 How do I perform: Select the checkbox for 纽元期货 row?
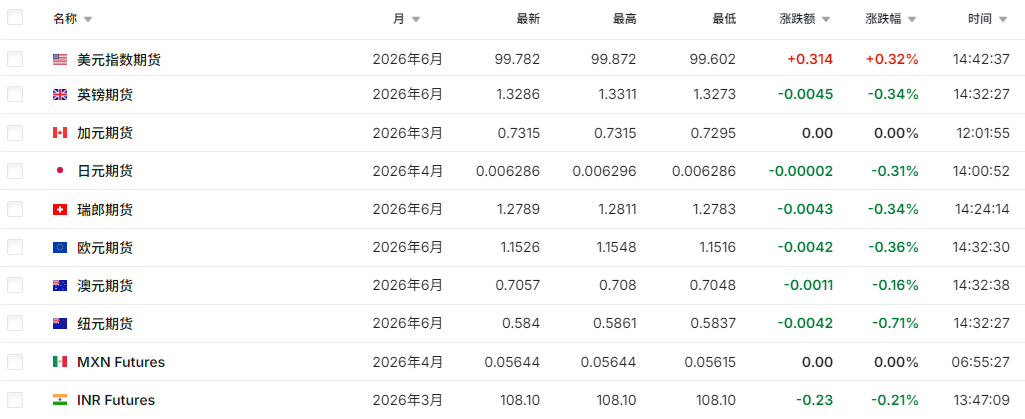pos(15,324)
